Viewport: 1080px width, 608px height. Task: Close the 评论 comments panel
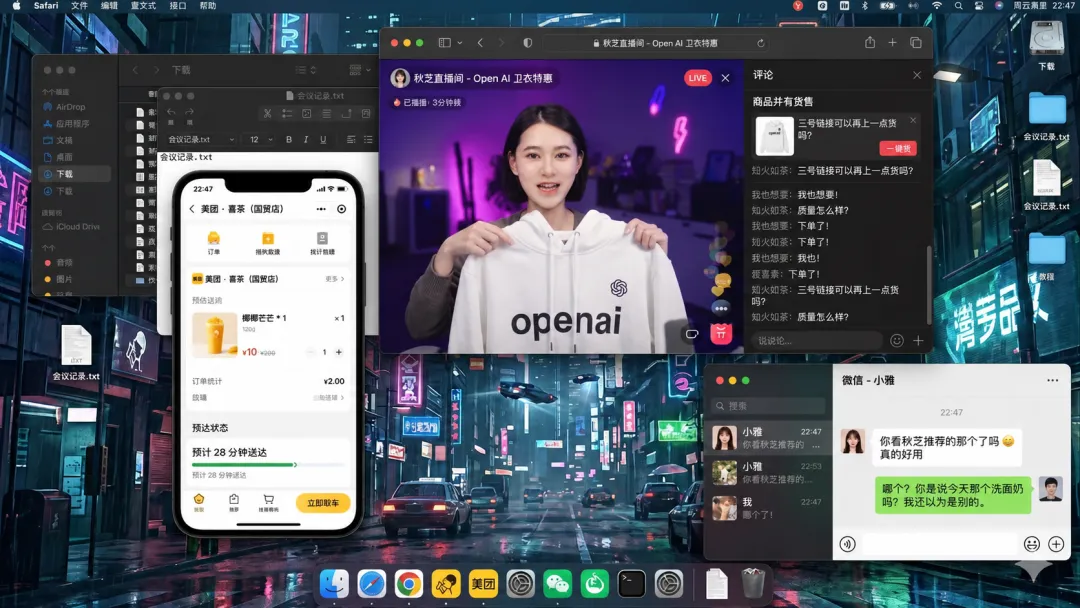[917, 75]
